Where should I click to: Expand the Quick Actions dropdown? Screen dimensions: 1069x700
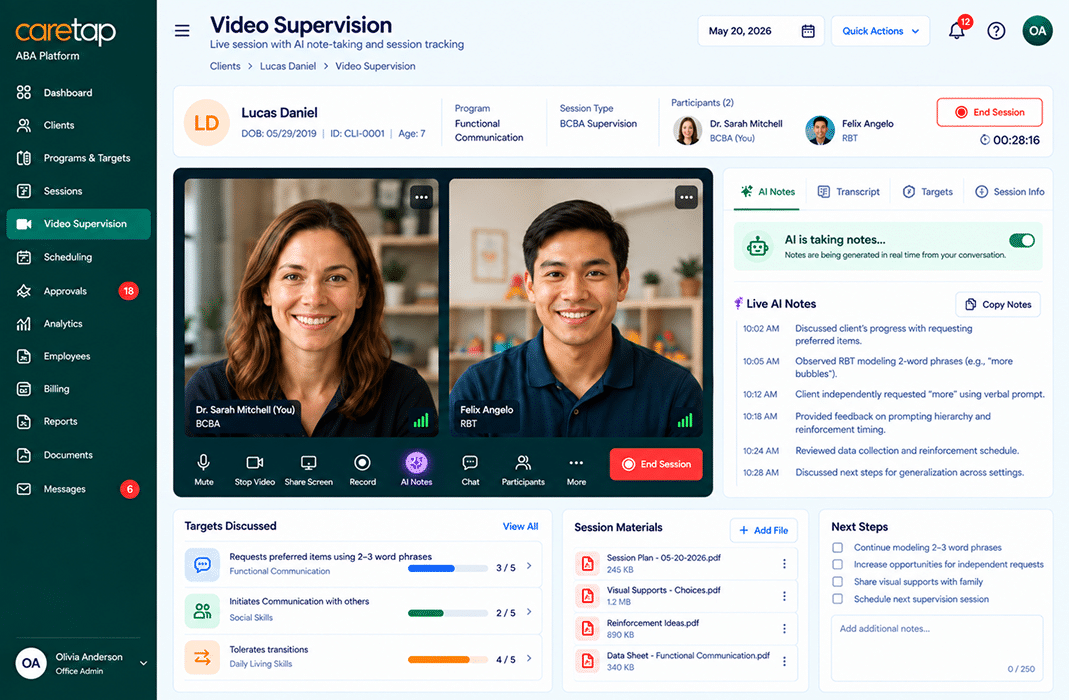(880, 31)
